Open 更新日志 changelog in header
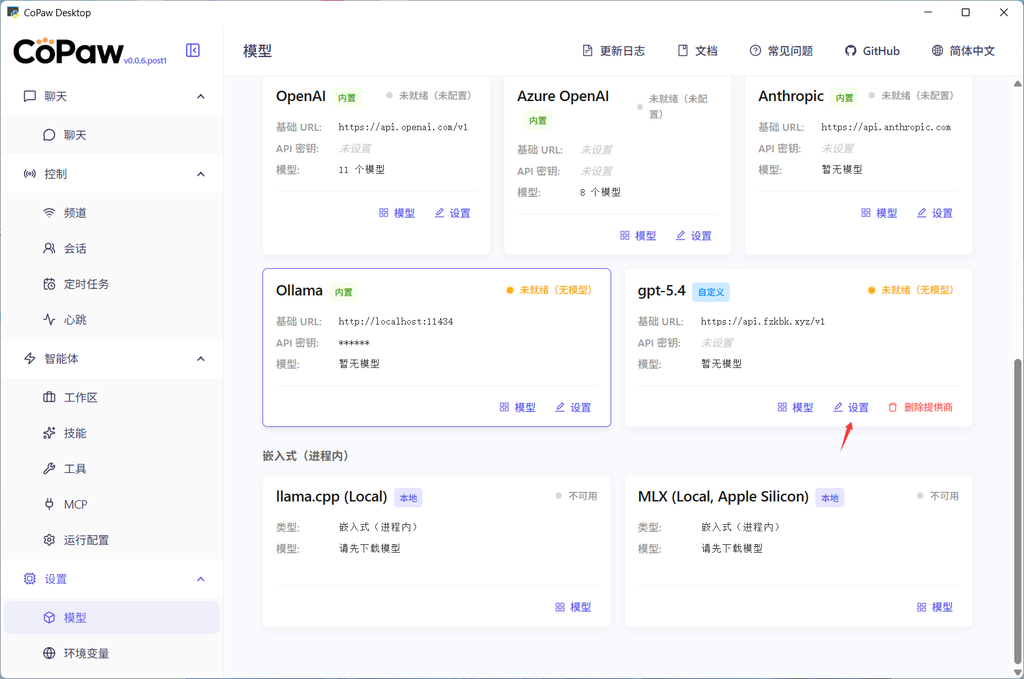 (613, 51)
